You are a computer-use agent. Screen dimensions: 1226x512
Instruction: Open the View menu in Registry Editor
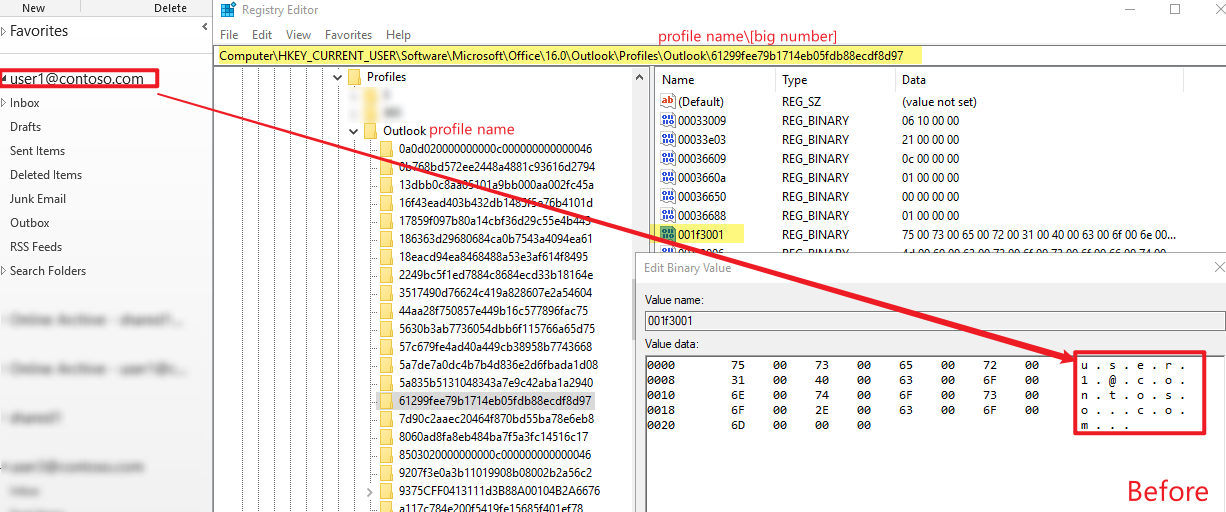298,35
